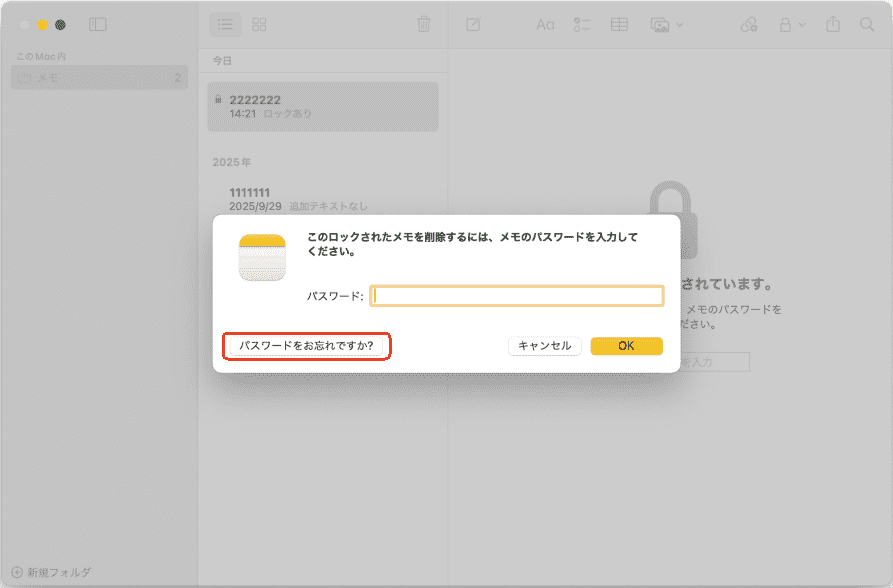Click the キャンセル button
Viewport: 893px width, 588px height.
click(x=544, y=346)
